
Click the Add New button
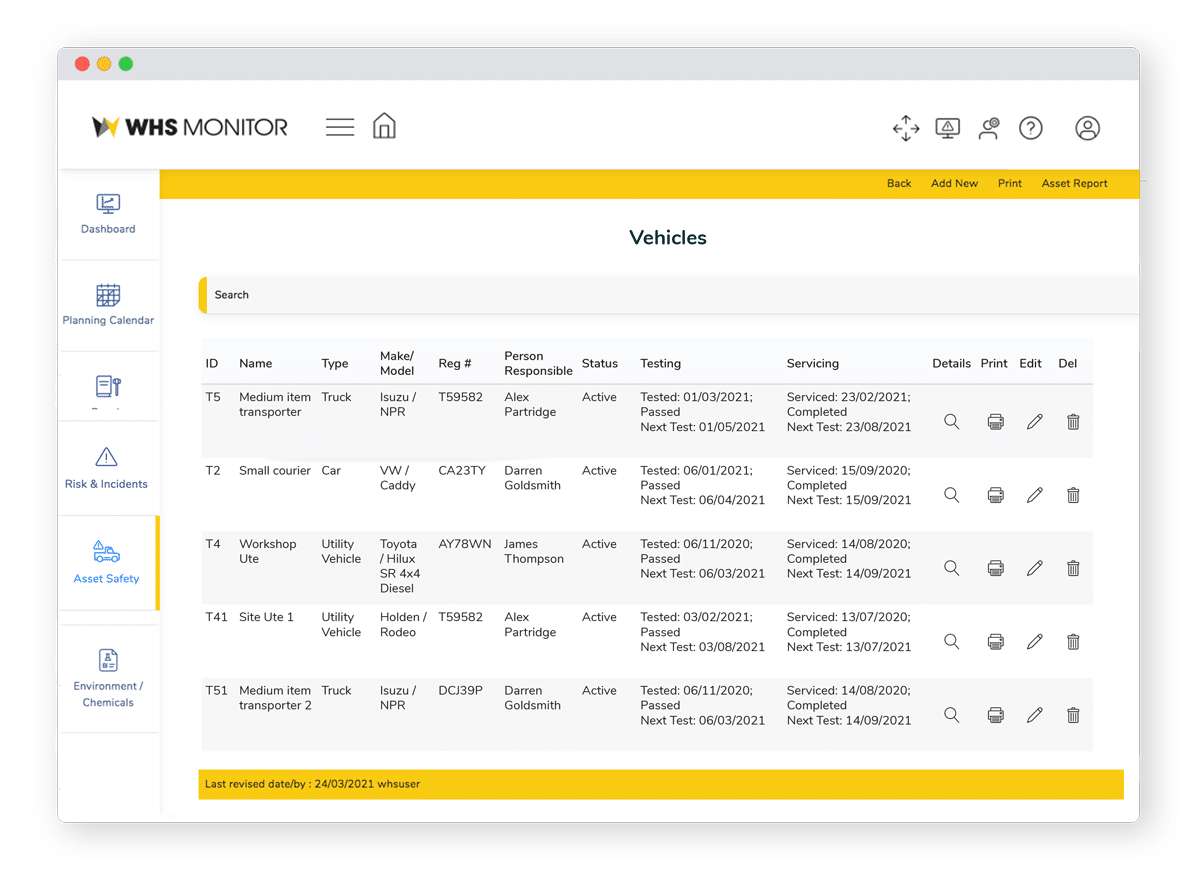[x=954, y=183]
